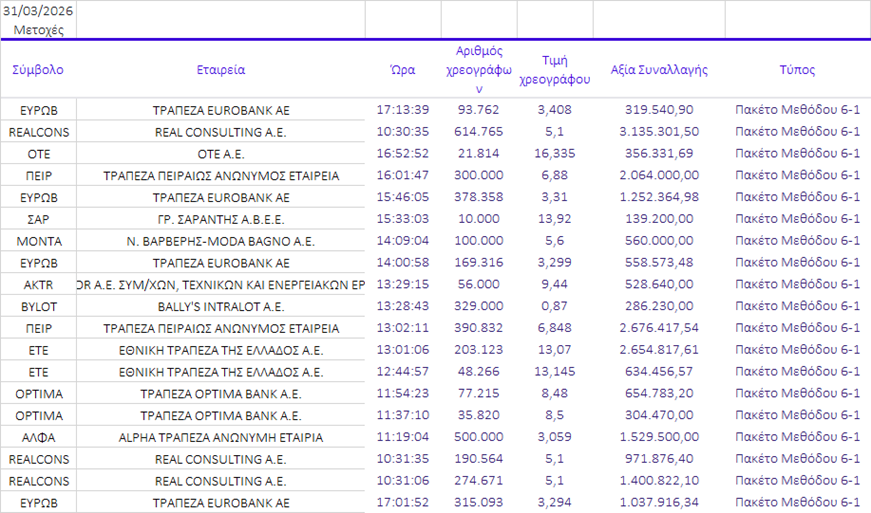The height and width of the screenshot is (513, 871).
Task: Select the Σύμβολο column header
Action: click(x=38, y=70)
